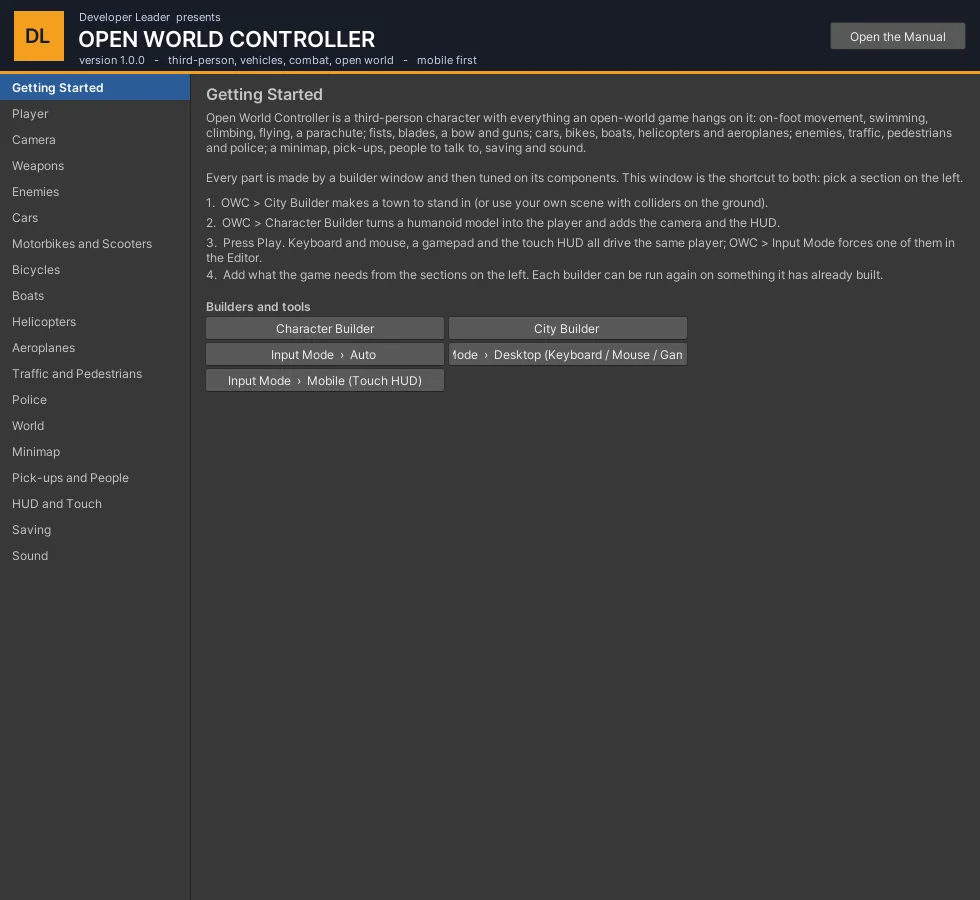Open the Manual button
Screen dimensions: 980x900
point(898,36)
